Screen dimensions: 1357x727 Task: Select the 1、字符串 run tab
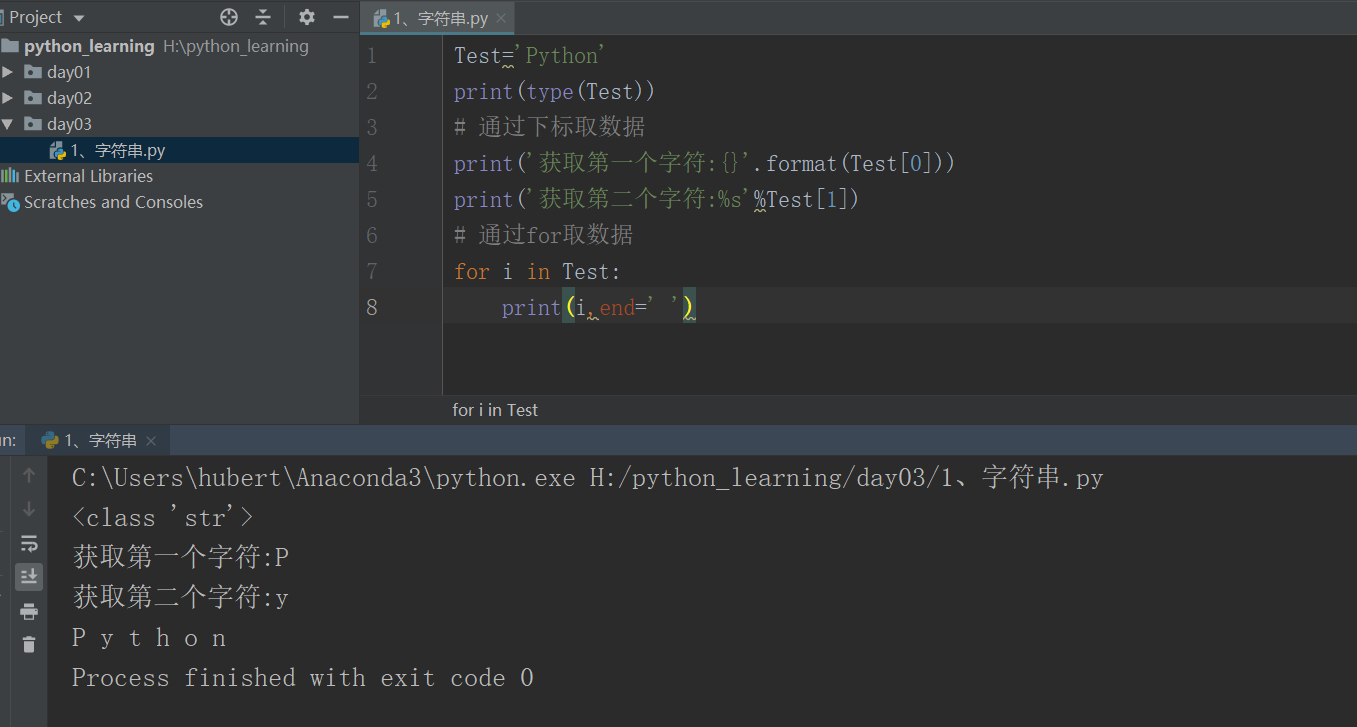point(100,440)
